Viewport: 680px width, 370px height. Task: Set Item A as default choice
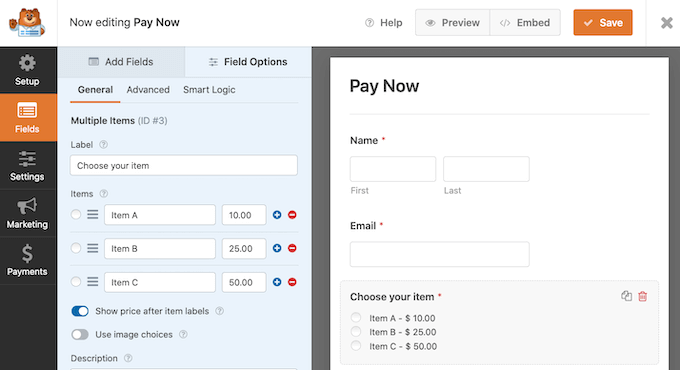76,214
